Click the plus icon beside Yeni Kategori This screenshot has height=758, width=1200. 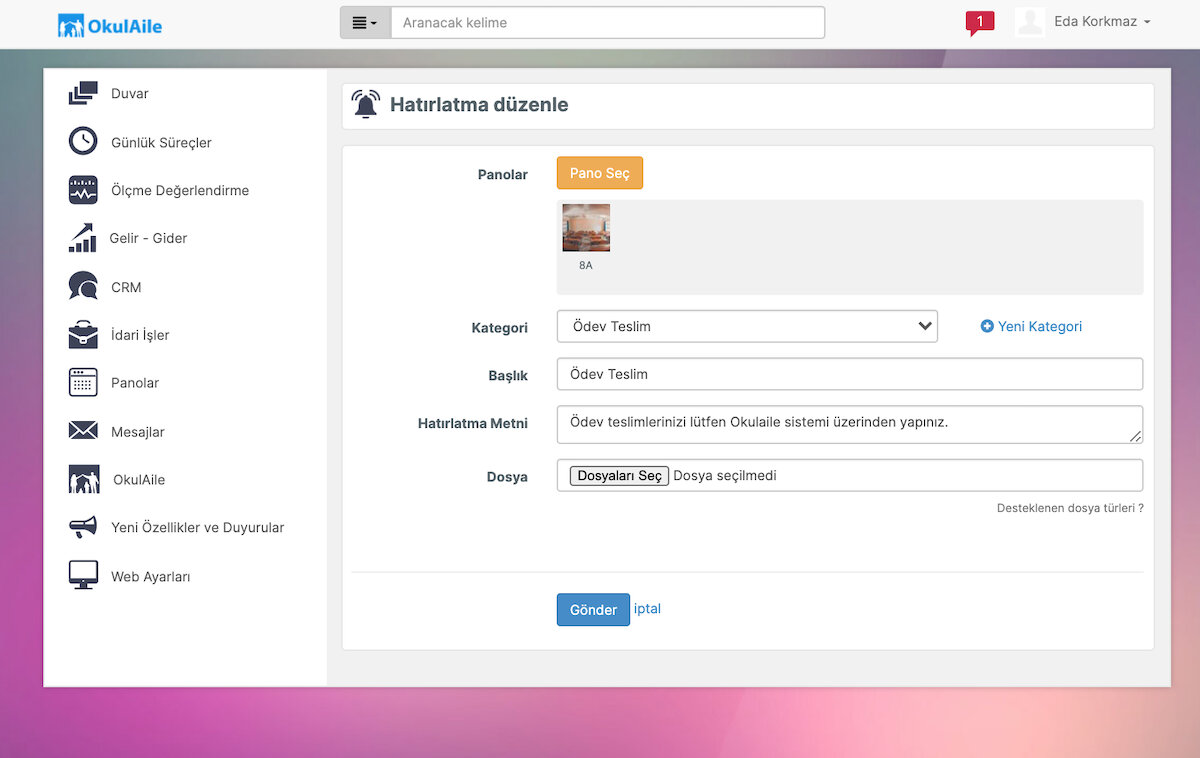[x=987, y=326]
